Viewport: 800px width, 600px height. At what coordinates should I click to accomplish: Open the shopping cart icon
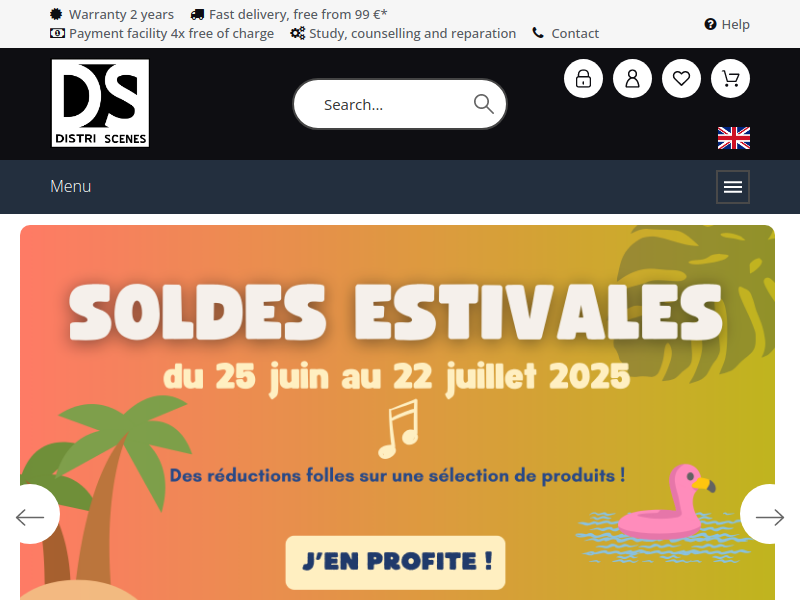(x=730, y=79)
